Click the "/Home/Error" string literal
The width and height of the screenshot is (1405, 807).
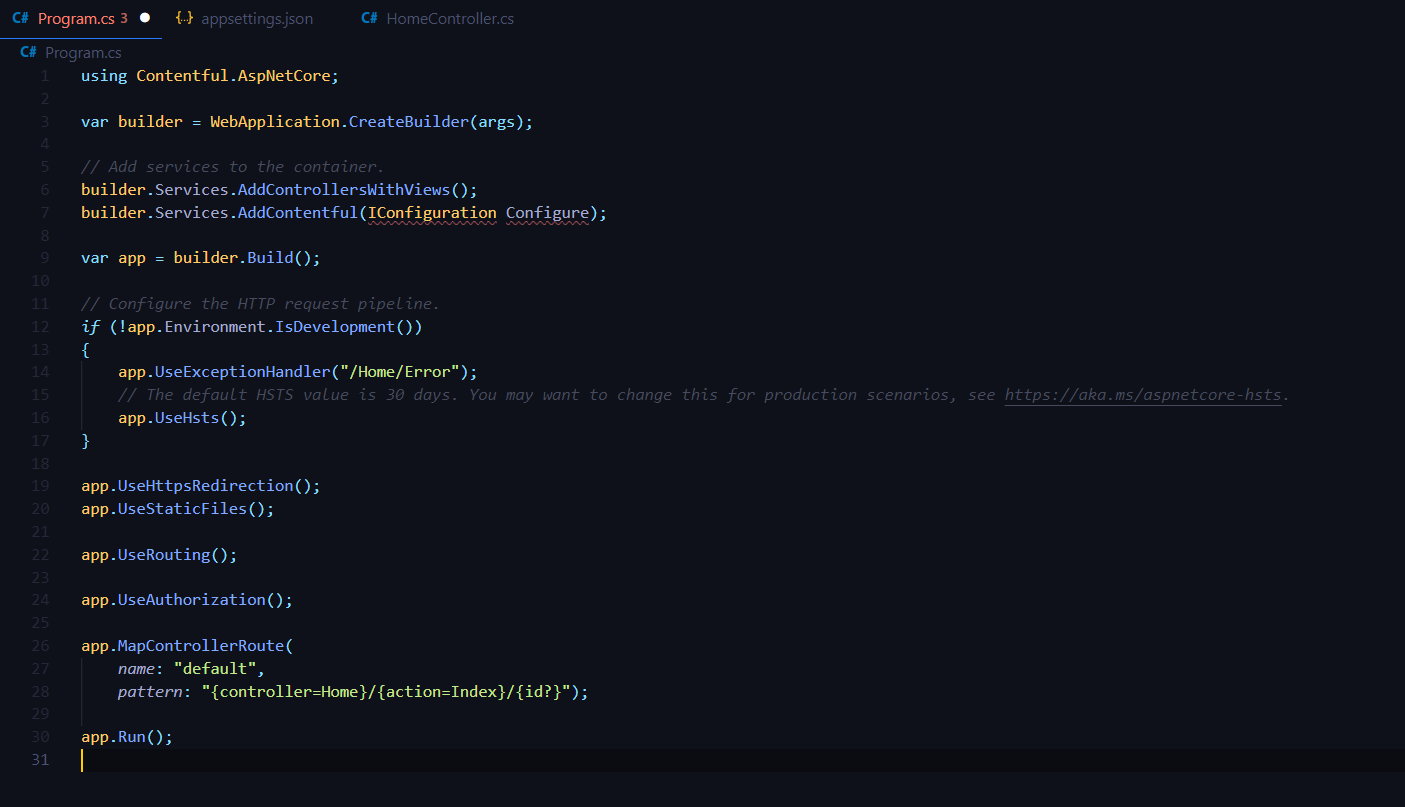(x=399, y=372)
